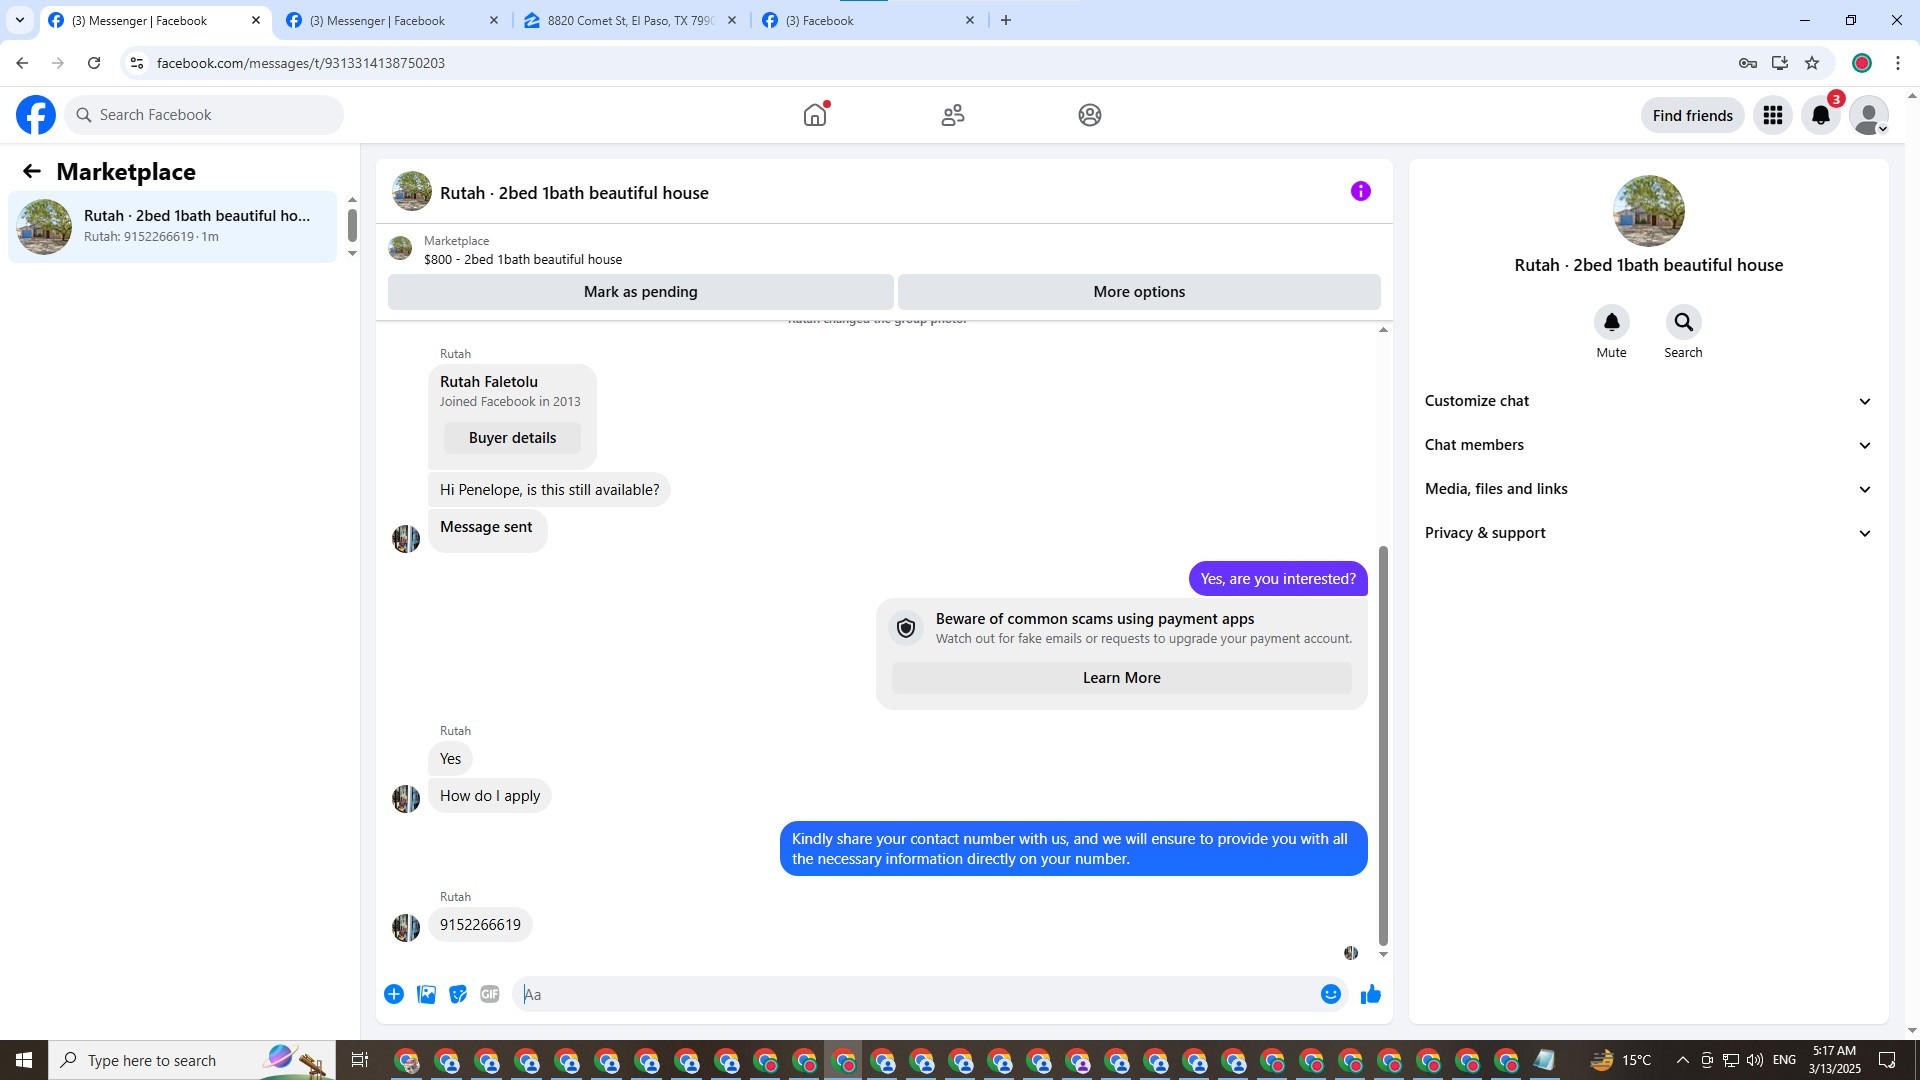Click the address bar URL

301,63
